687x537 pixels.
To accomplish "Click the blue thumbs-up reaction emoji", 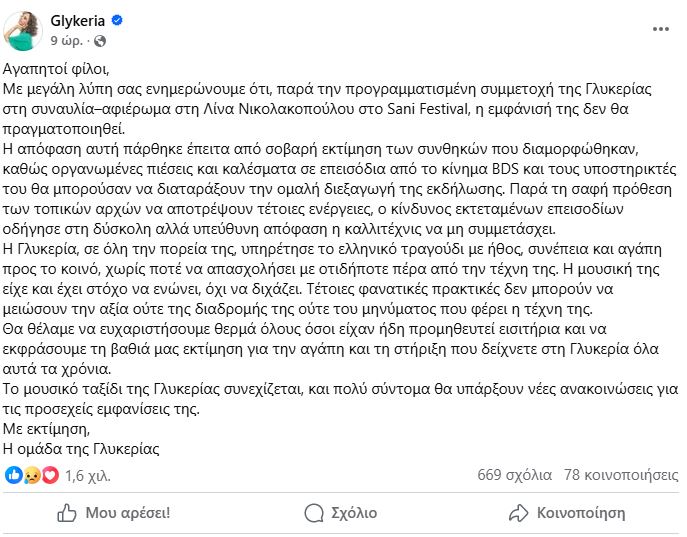I will [x=14, y=475].
